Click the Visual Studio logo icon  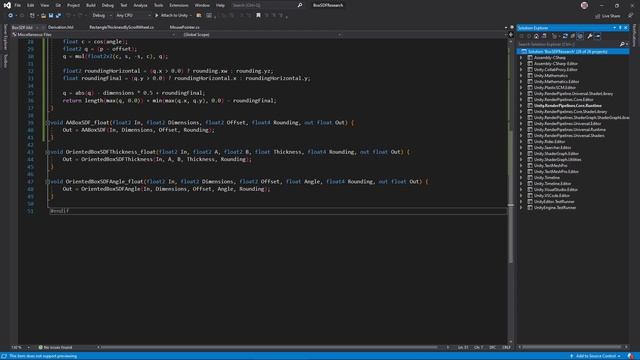point(7,5)
